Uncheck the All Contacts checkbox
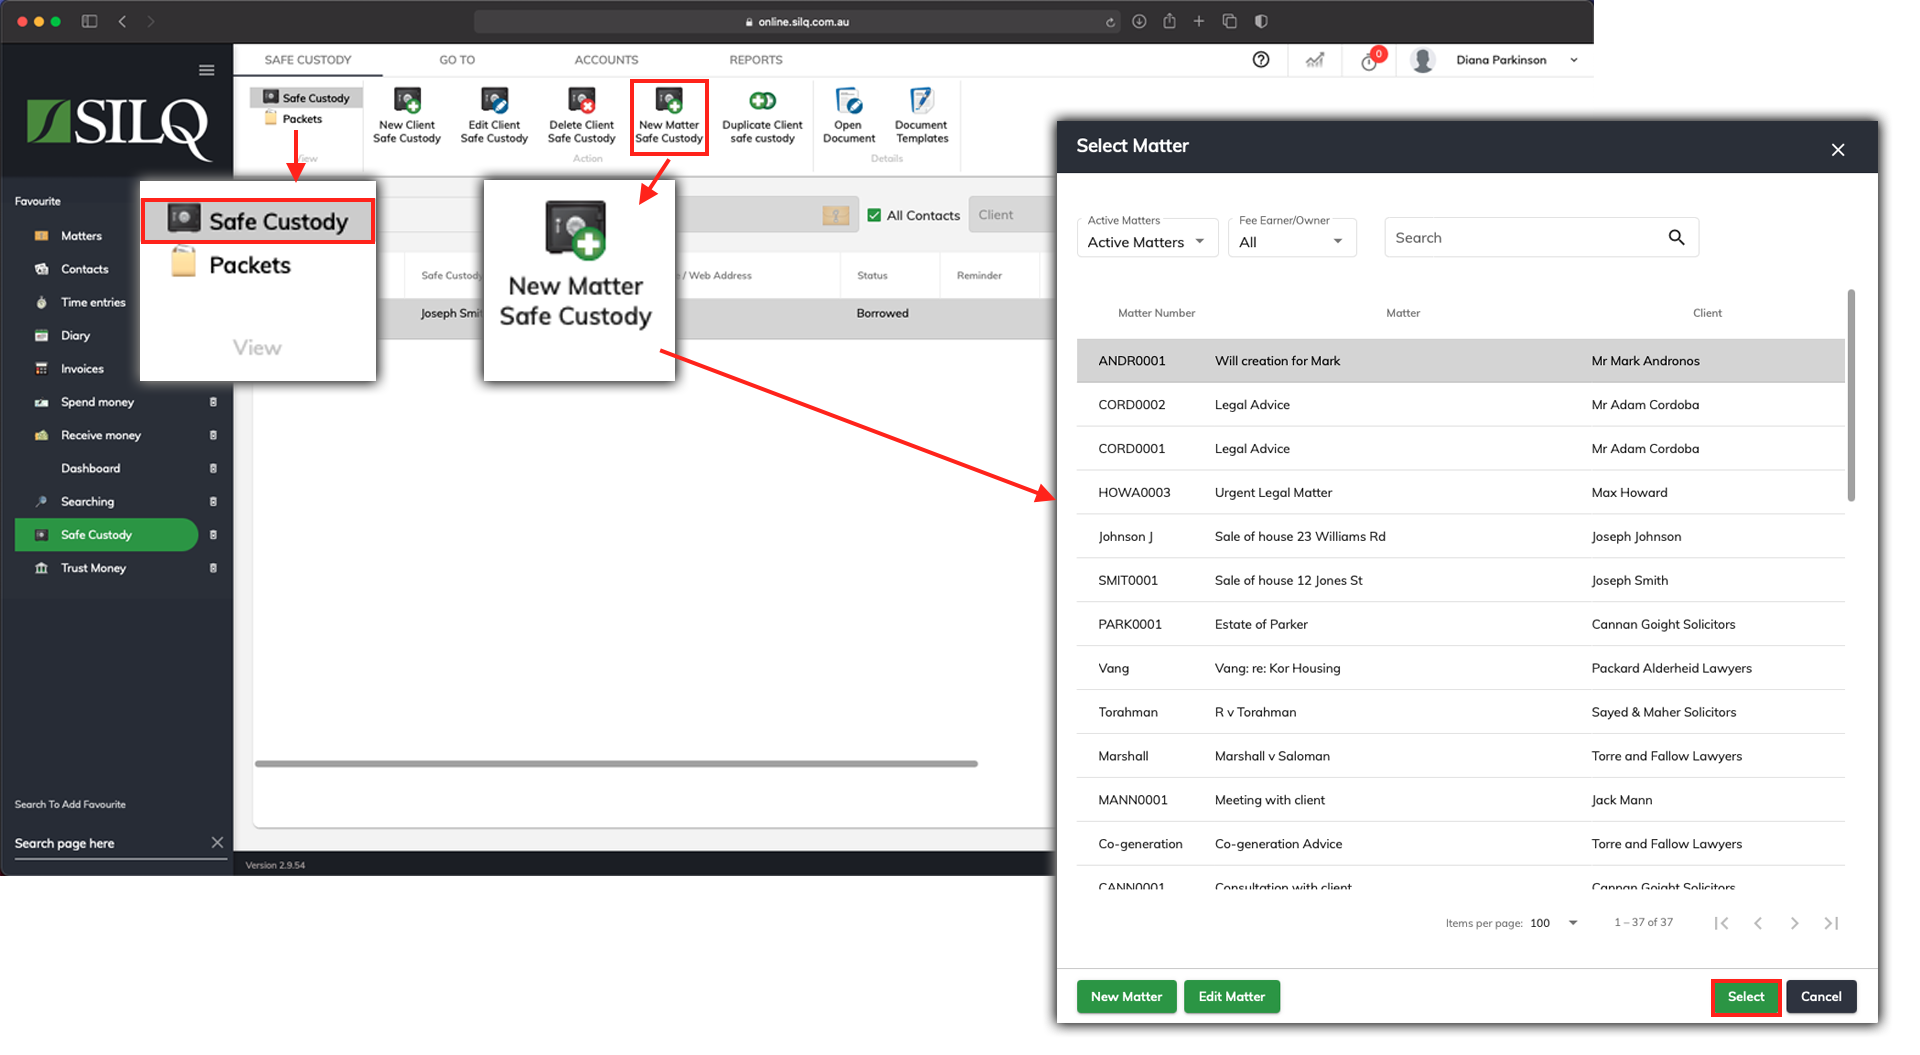The image size is (1920, 1055). tap(874, 214)
